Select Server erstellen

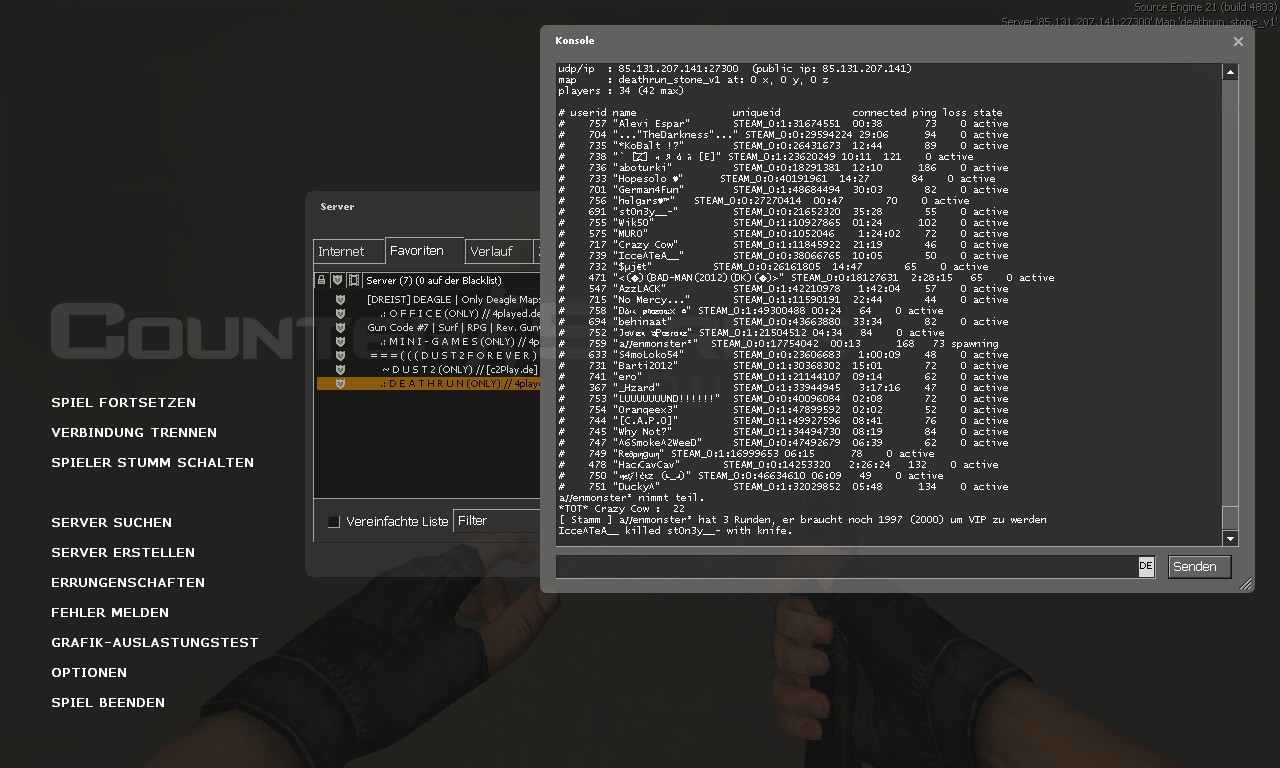(123, 553)
